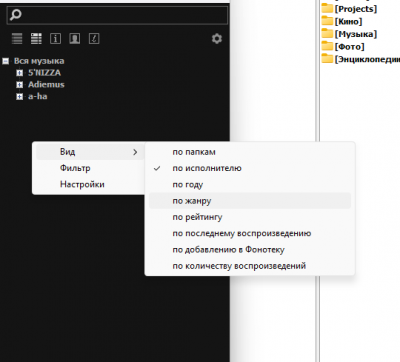Show the artist portrait view icon

tap(75, 39)
